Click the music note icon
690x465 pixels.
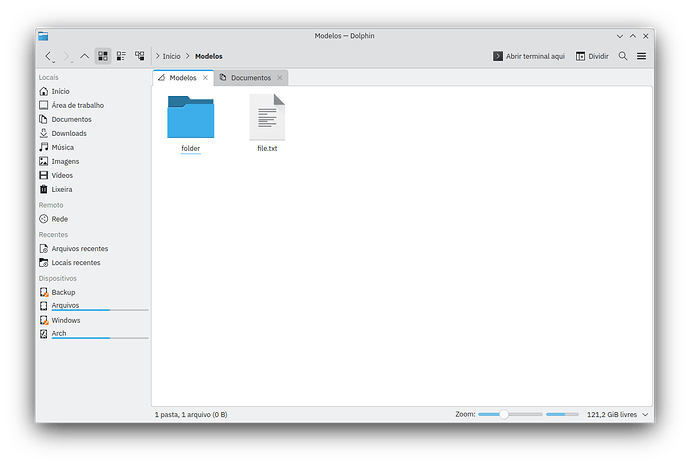(x=44, y=147)
